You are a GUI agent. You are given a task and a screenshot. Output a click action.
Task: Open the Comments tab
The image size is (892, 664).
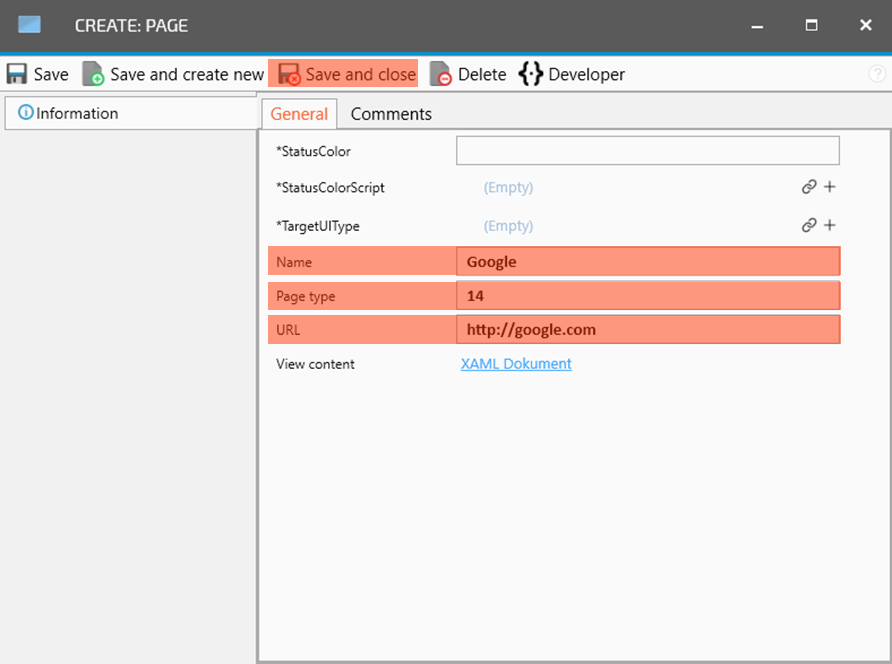pyautogui.click(x=391, y=114)
